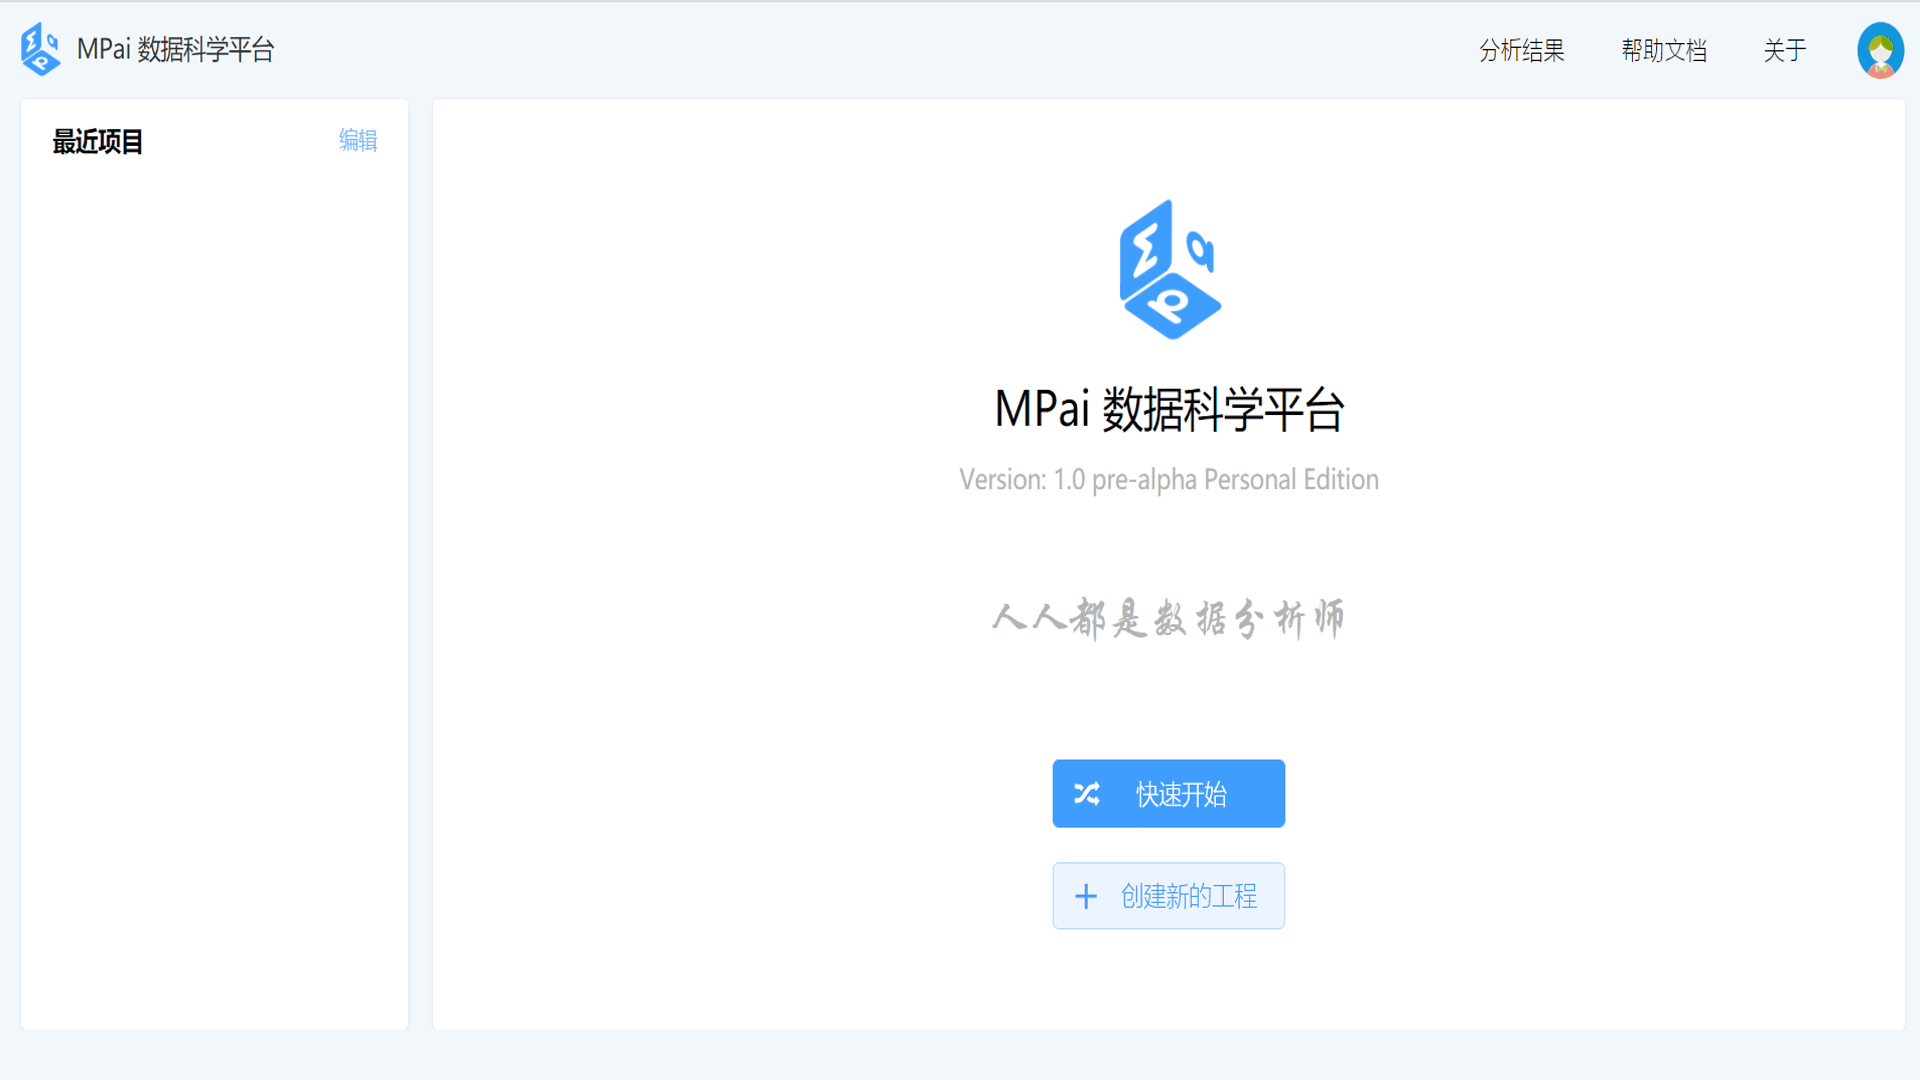
Task: Click the 编辑 link in recent projects panel
Action: tap(358, 141)
